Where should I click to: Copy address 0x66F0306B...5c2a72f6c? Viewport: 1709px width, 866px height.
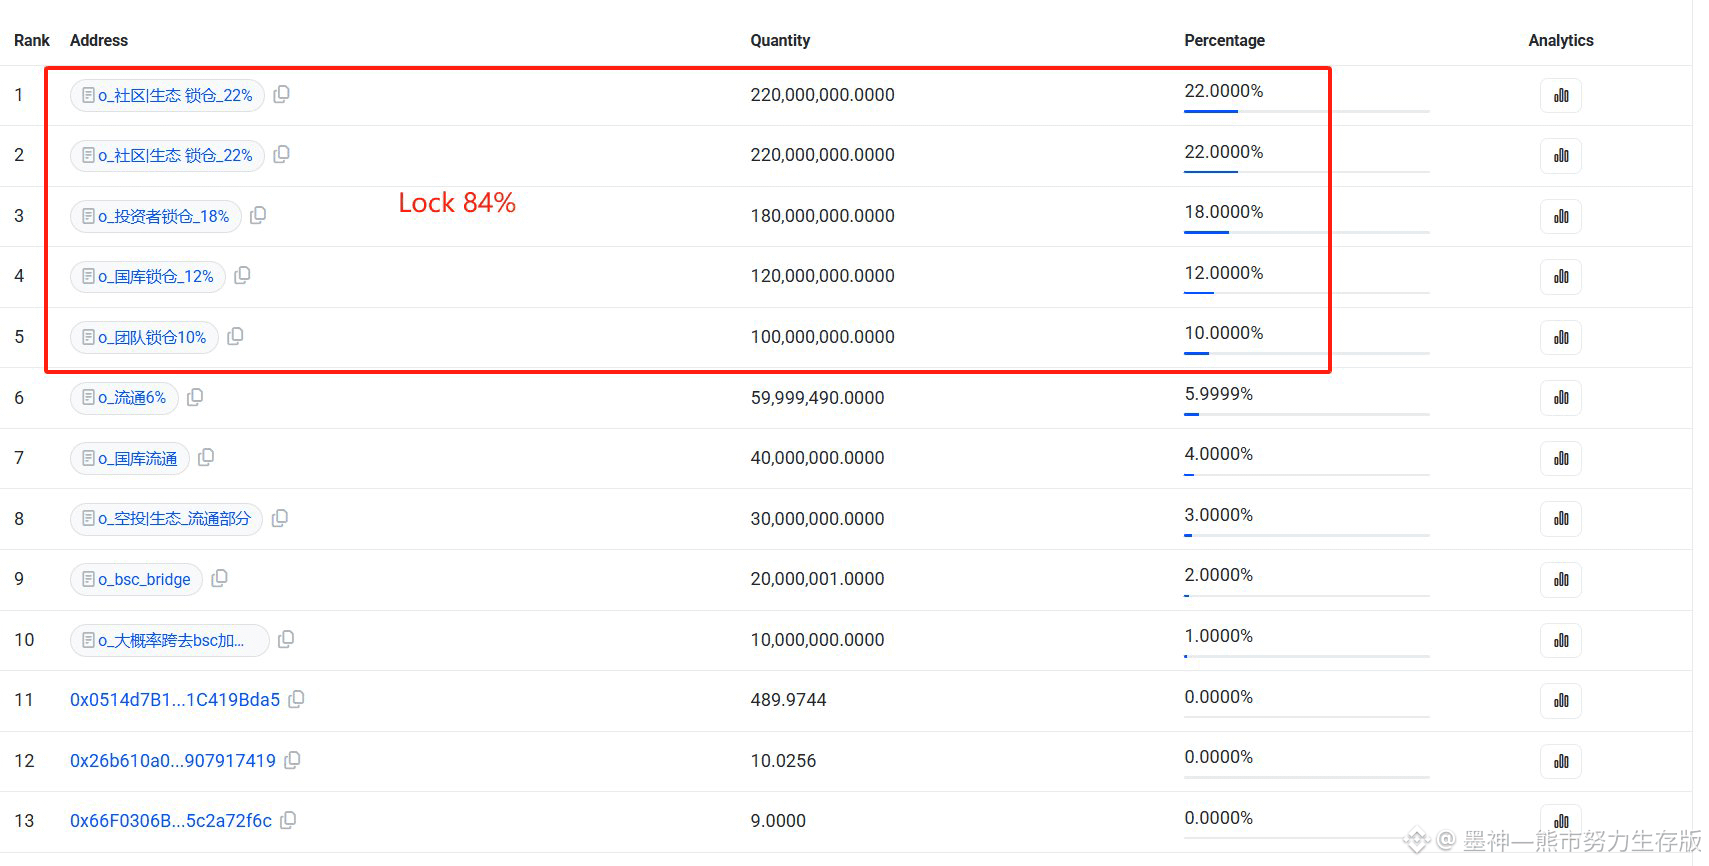click(x=288, y=820)
